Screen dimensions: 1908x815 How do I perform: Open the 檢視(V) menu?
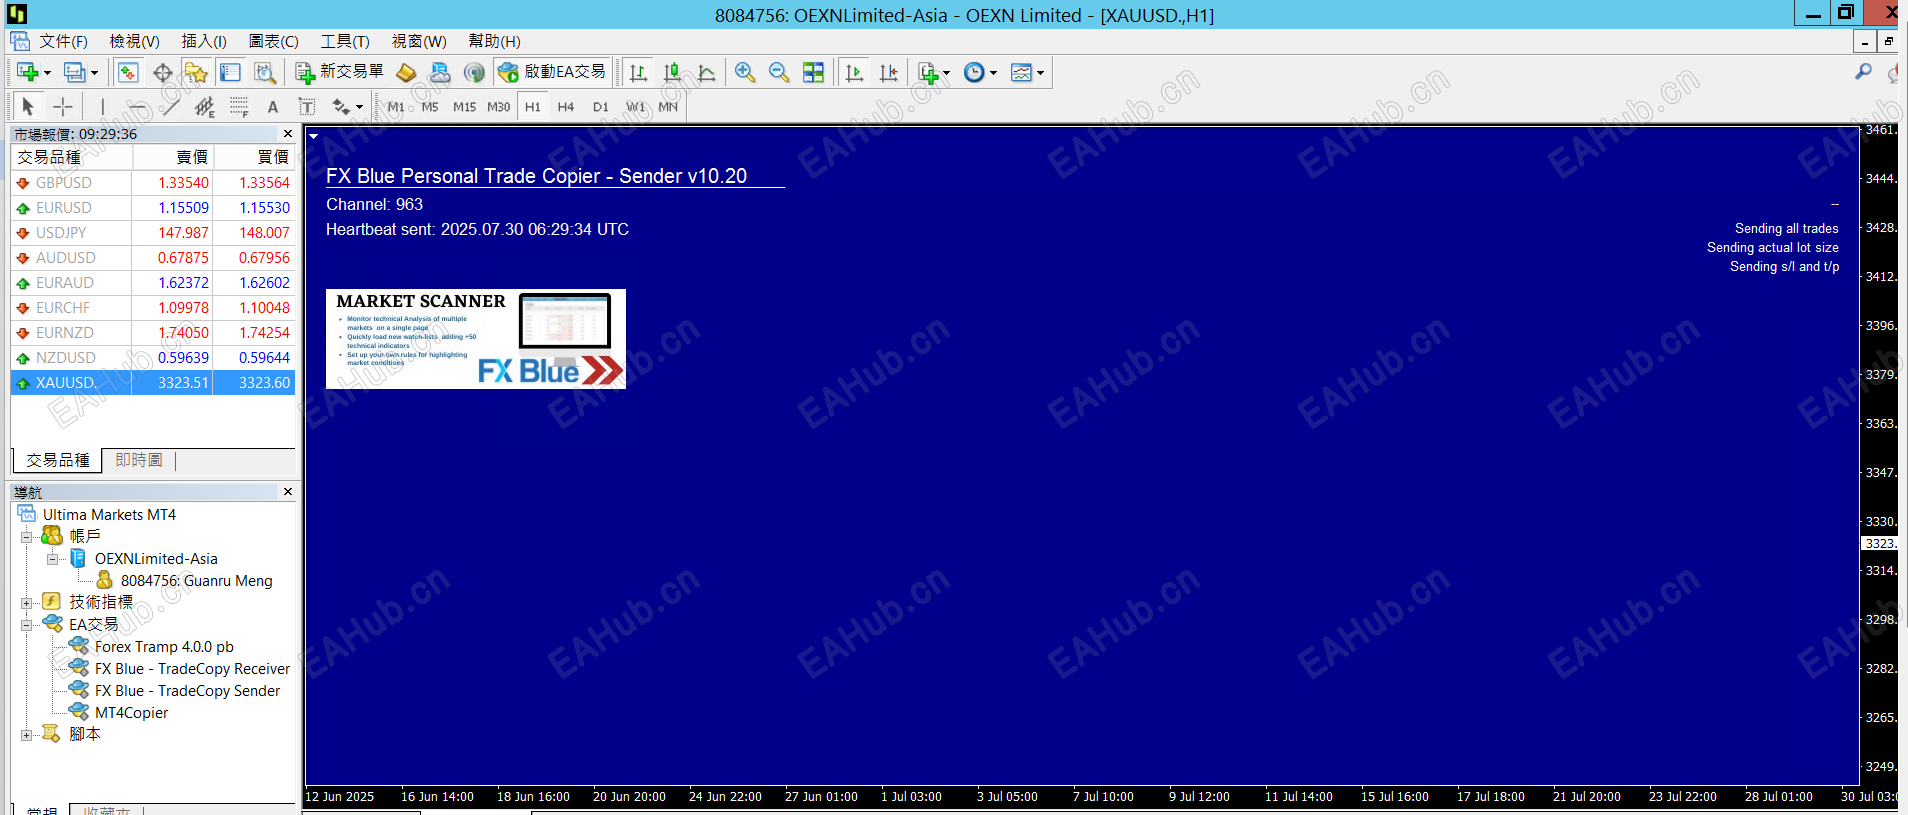[134, 41]
